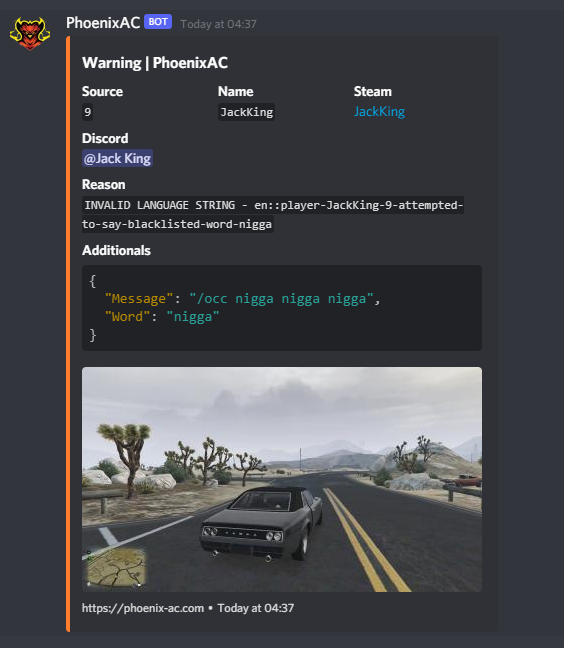Click the phoenix-ac.com footer text

[x=143, y=608]
